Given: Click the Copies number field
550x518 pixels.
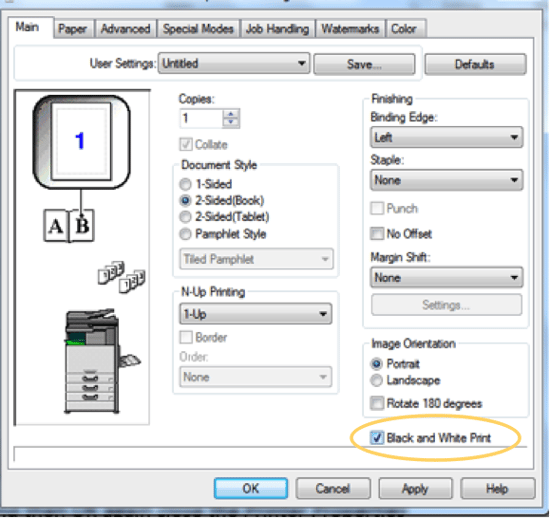Looking at the screenshot, I should coord(201,118).
